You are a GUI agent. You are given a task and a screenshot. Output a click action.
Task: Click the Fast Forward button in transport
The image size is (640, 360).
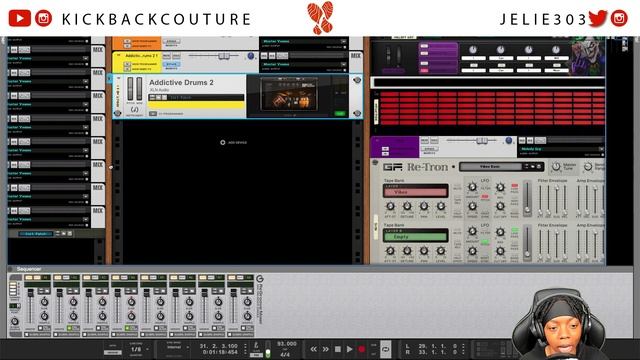click(x=326, y=349)
